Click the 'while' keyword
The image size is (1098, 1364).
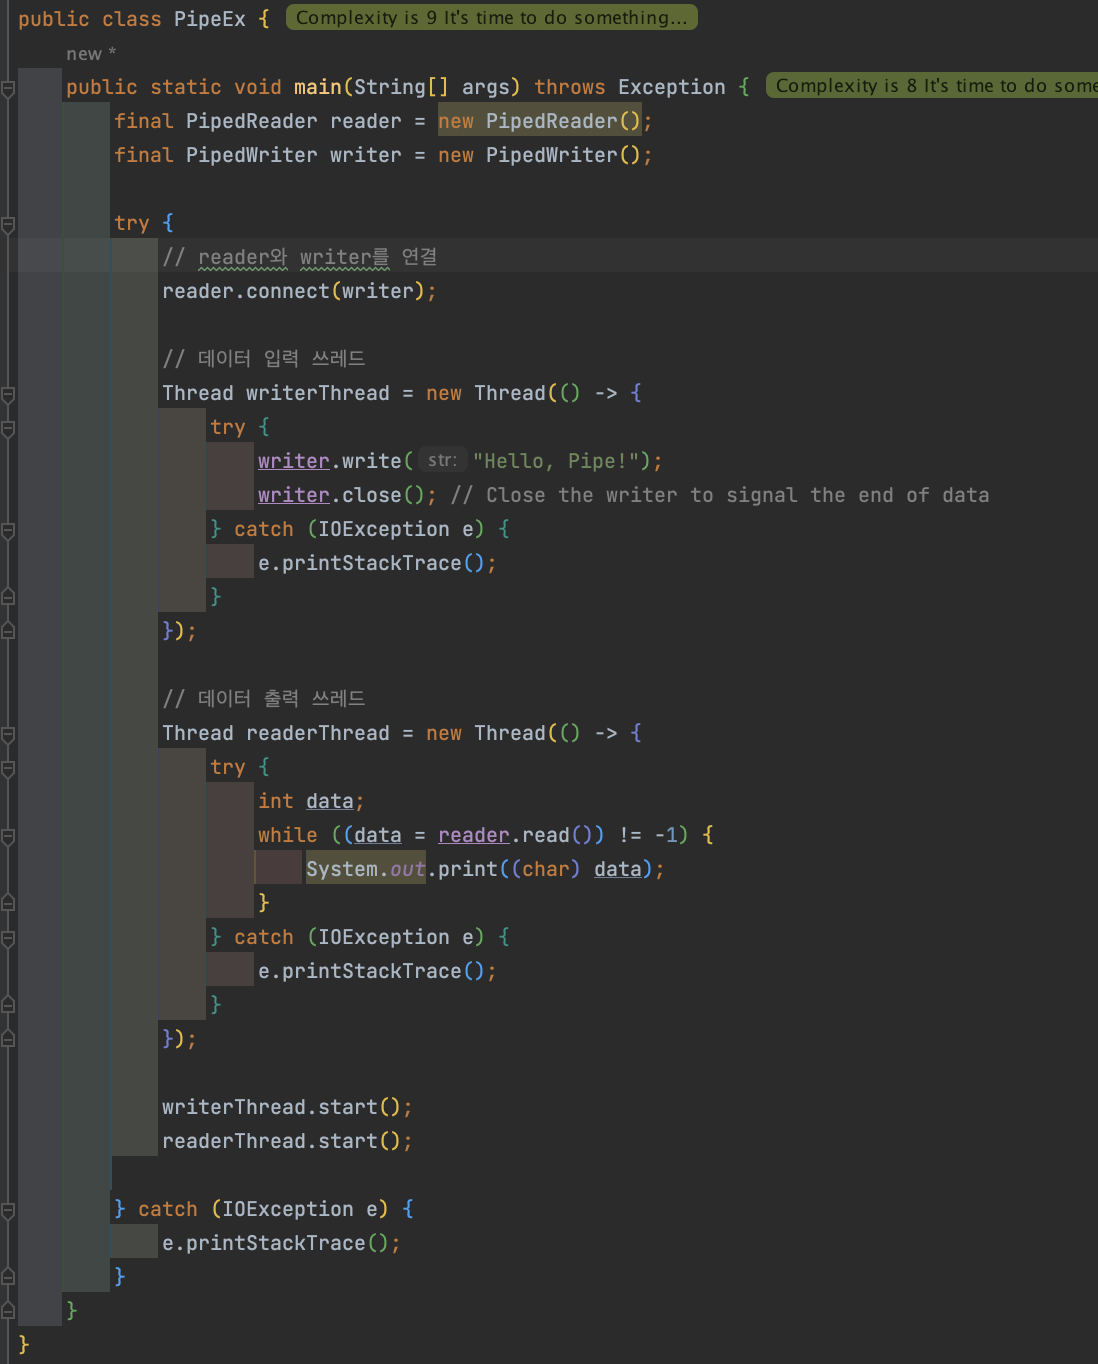point(288,835)
